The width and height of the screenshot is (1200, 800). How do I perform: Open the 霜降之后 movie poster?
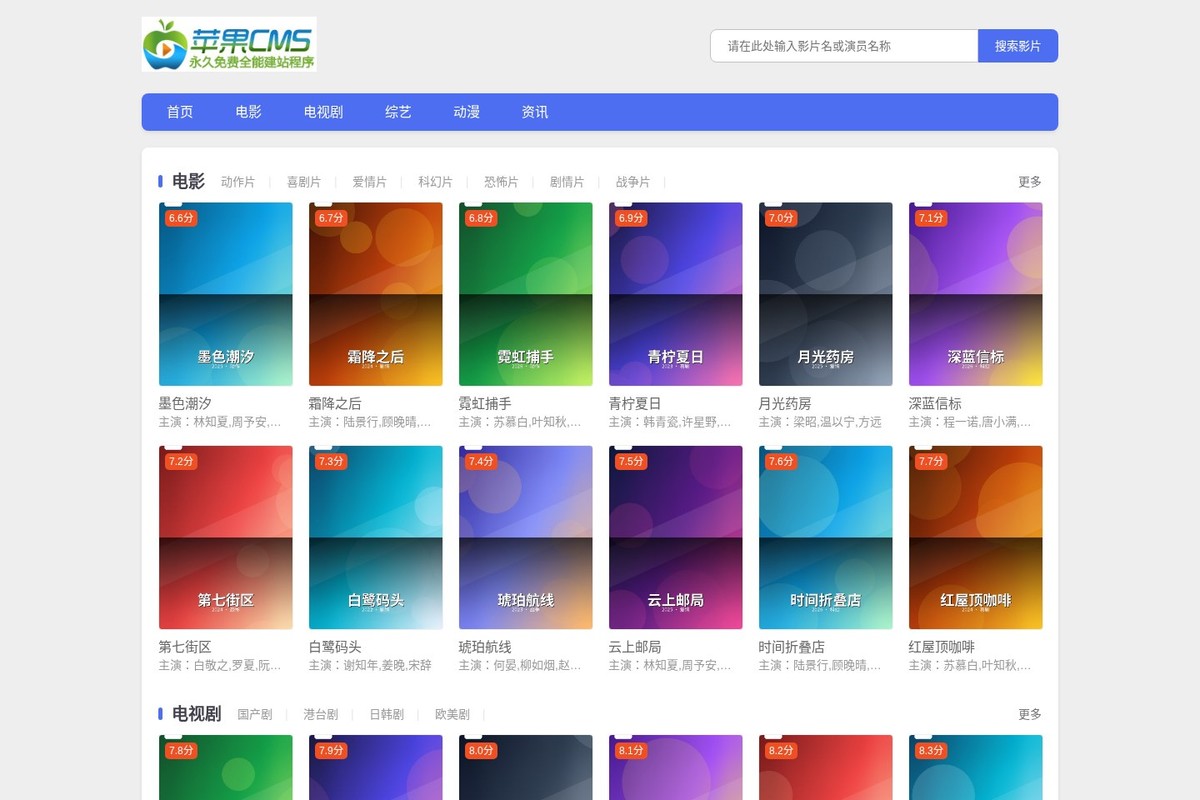(x=376, y=294)
